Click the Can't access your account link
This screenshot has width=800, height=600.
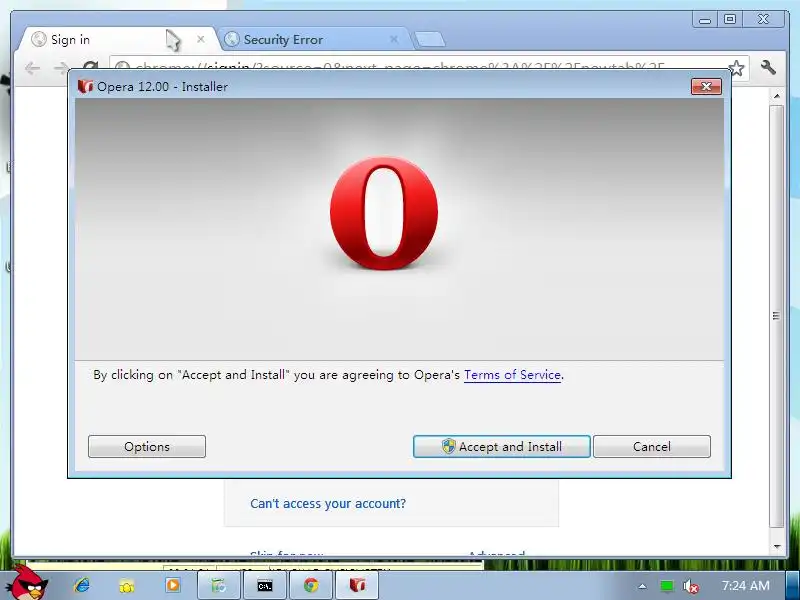pyautogui.click(x=328, y=504)
